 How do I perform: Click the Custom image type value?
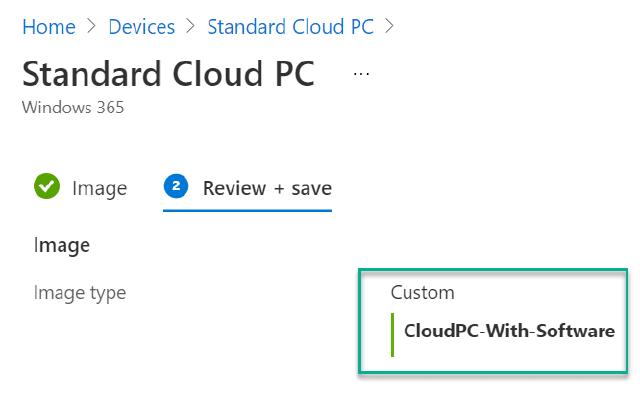[422, 292]
